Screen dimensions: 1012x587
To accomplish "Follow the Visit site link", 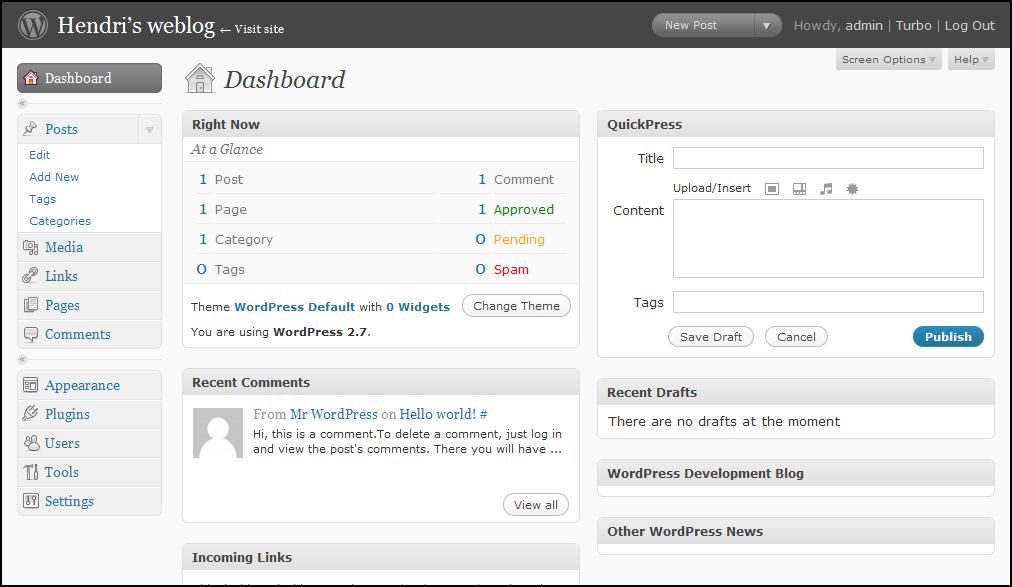I will tap(252, 29).
